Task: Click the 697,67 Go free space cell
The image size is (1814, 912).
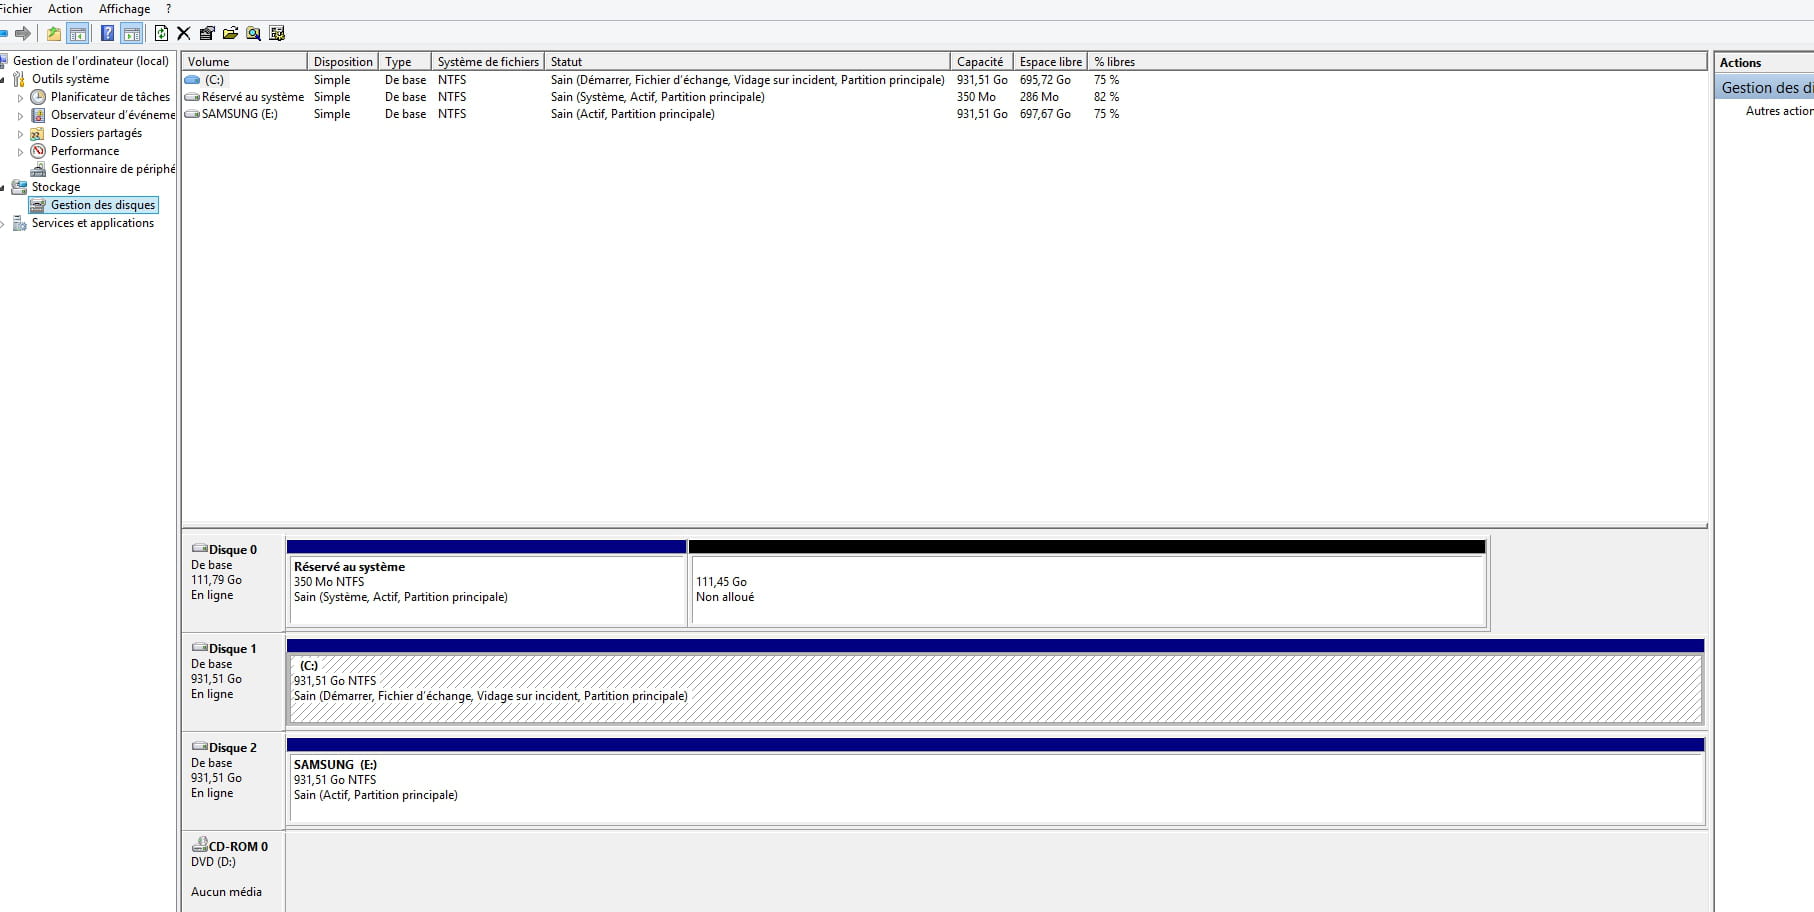Action: click(1045, 114)
